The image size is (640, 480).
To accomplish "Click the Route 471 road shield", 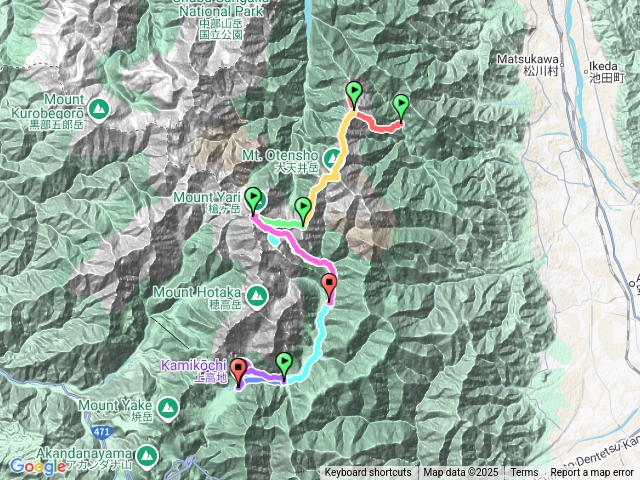I will (x=101, y=432).
